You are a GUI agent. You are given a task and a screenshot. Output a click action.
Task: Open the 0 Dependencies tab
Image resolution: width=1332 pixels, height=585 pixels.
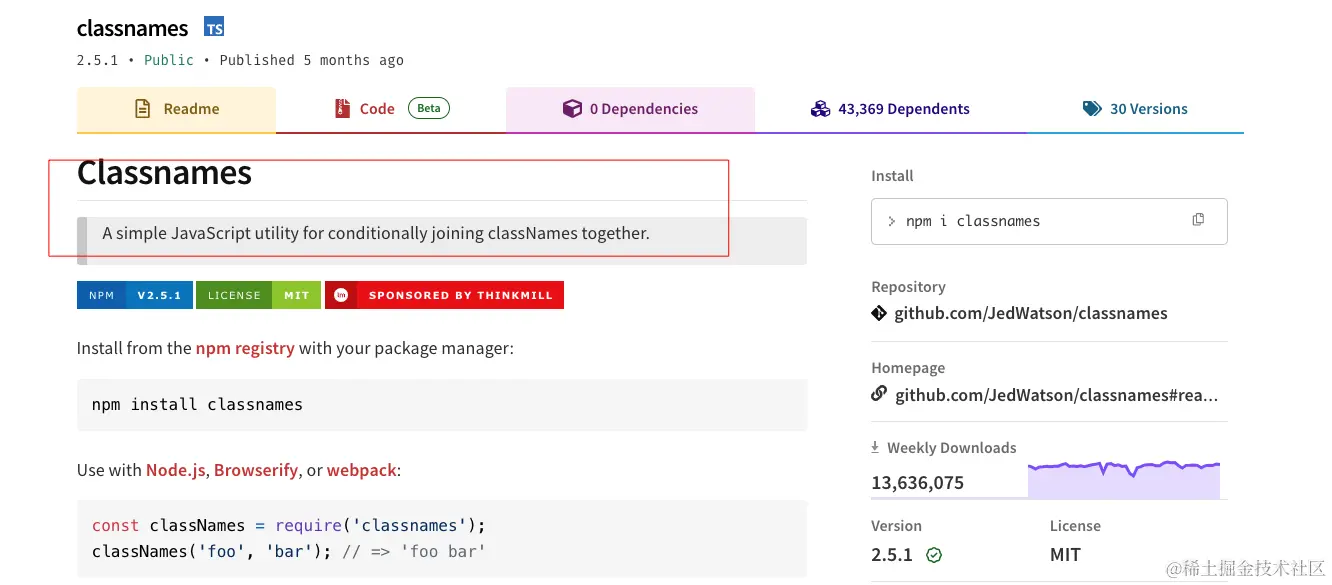coord(643,109)
